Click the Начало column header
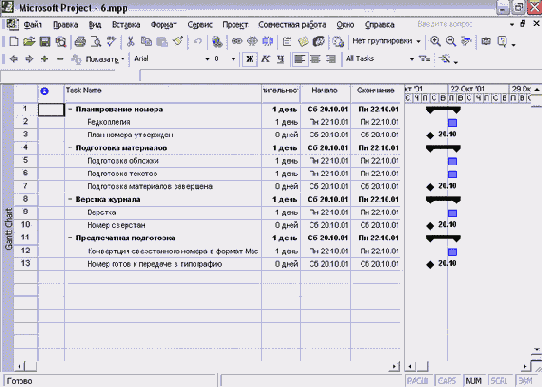Image resolution: width=542 pixels, height=387 pixels. 325,93
